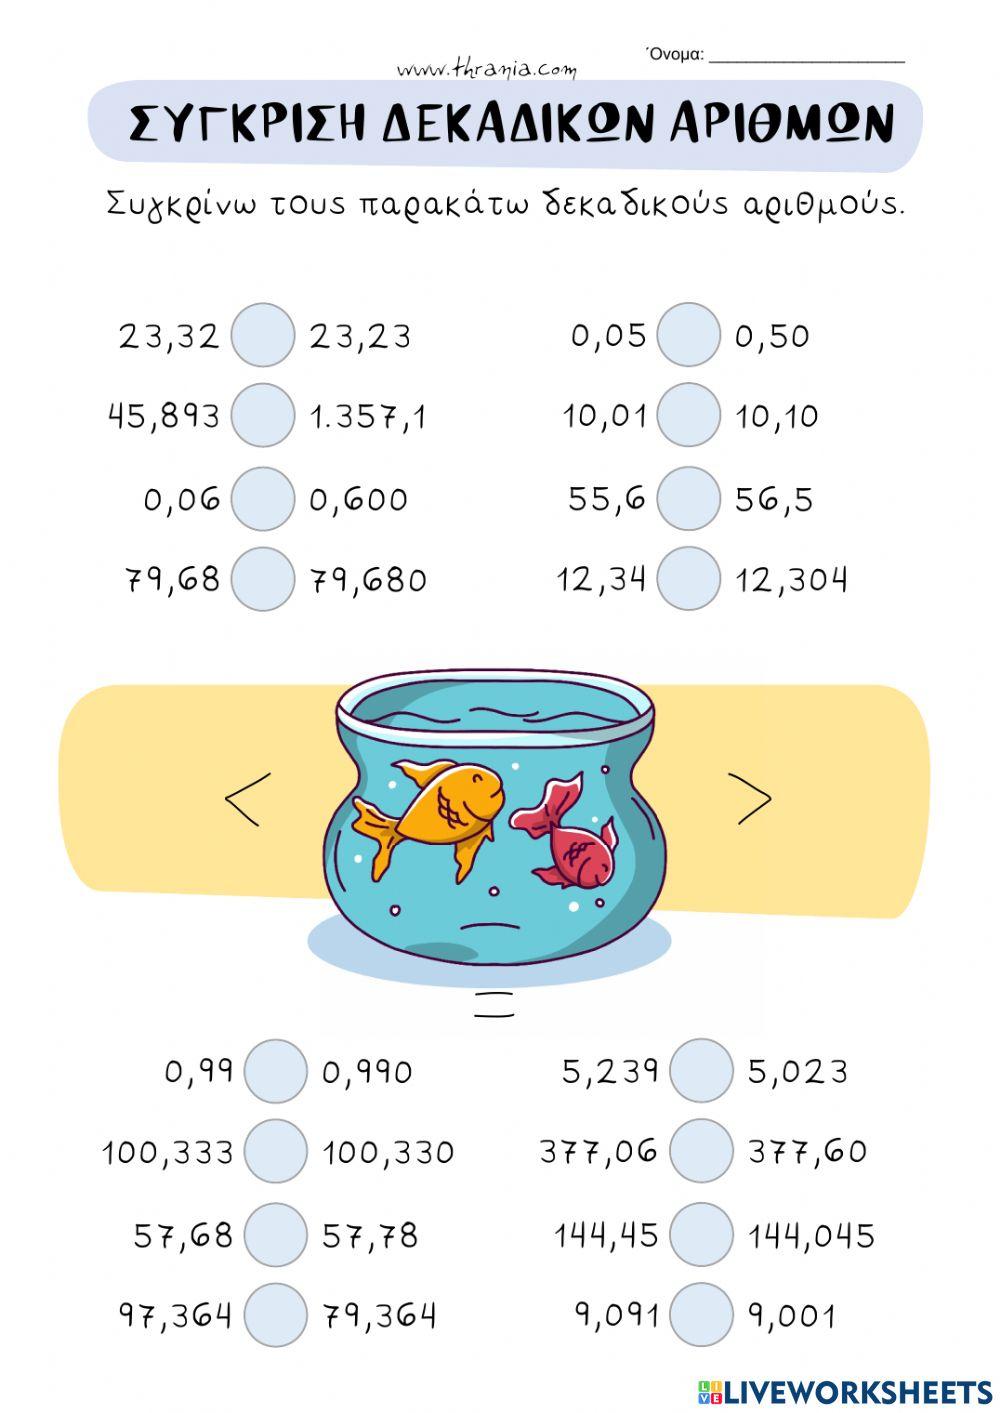
Task: Click the circle between 45,893 and 1.357,1
Action: [x=263, y=415]
